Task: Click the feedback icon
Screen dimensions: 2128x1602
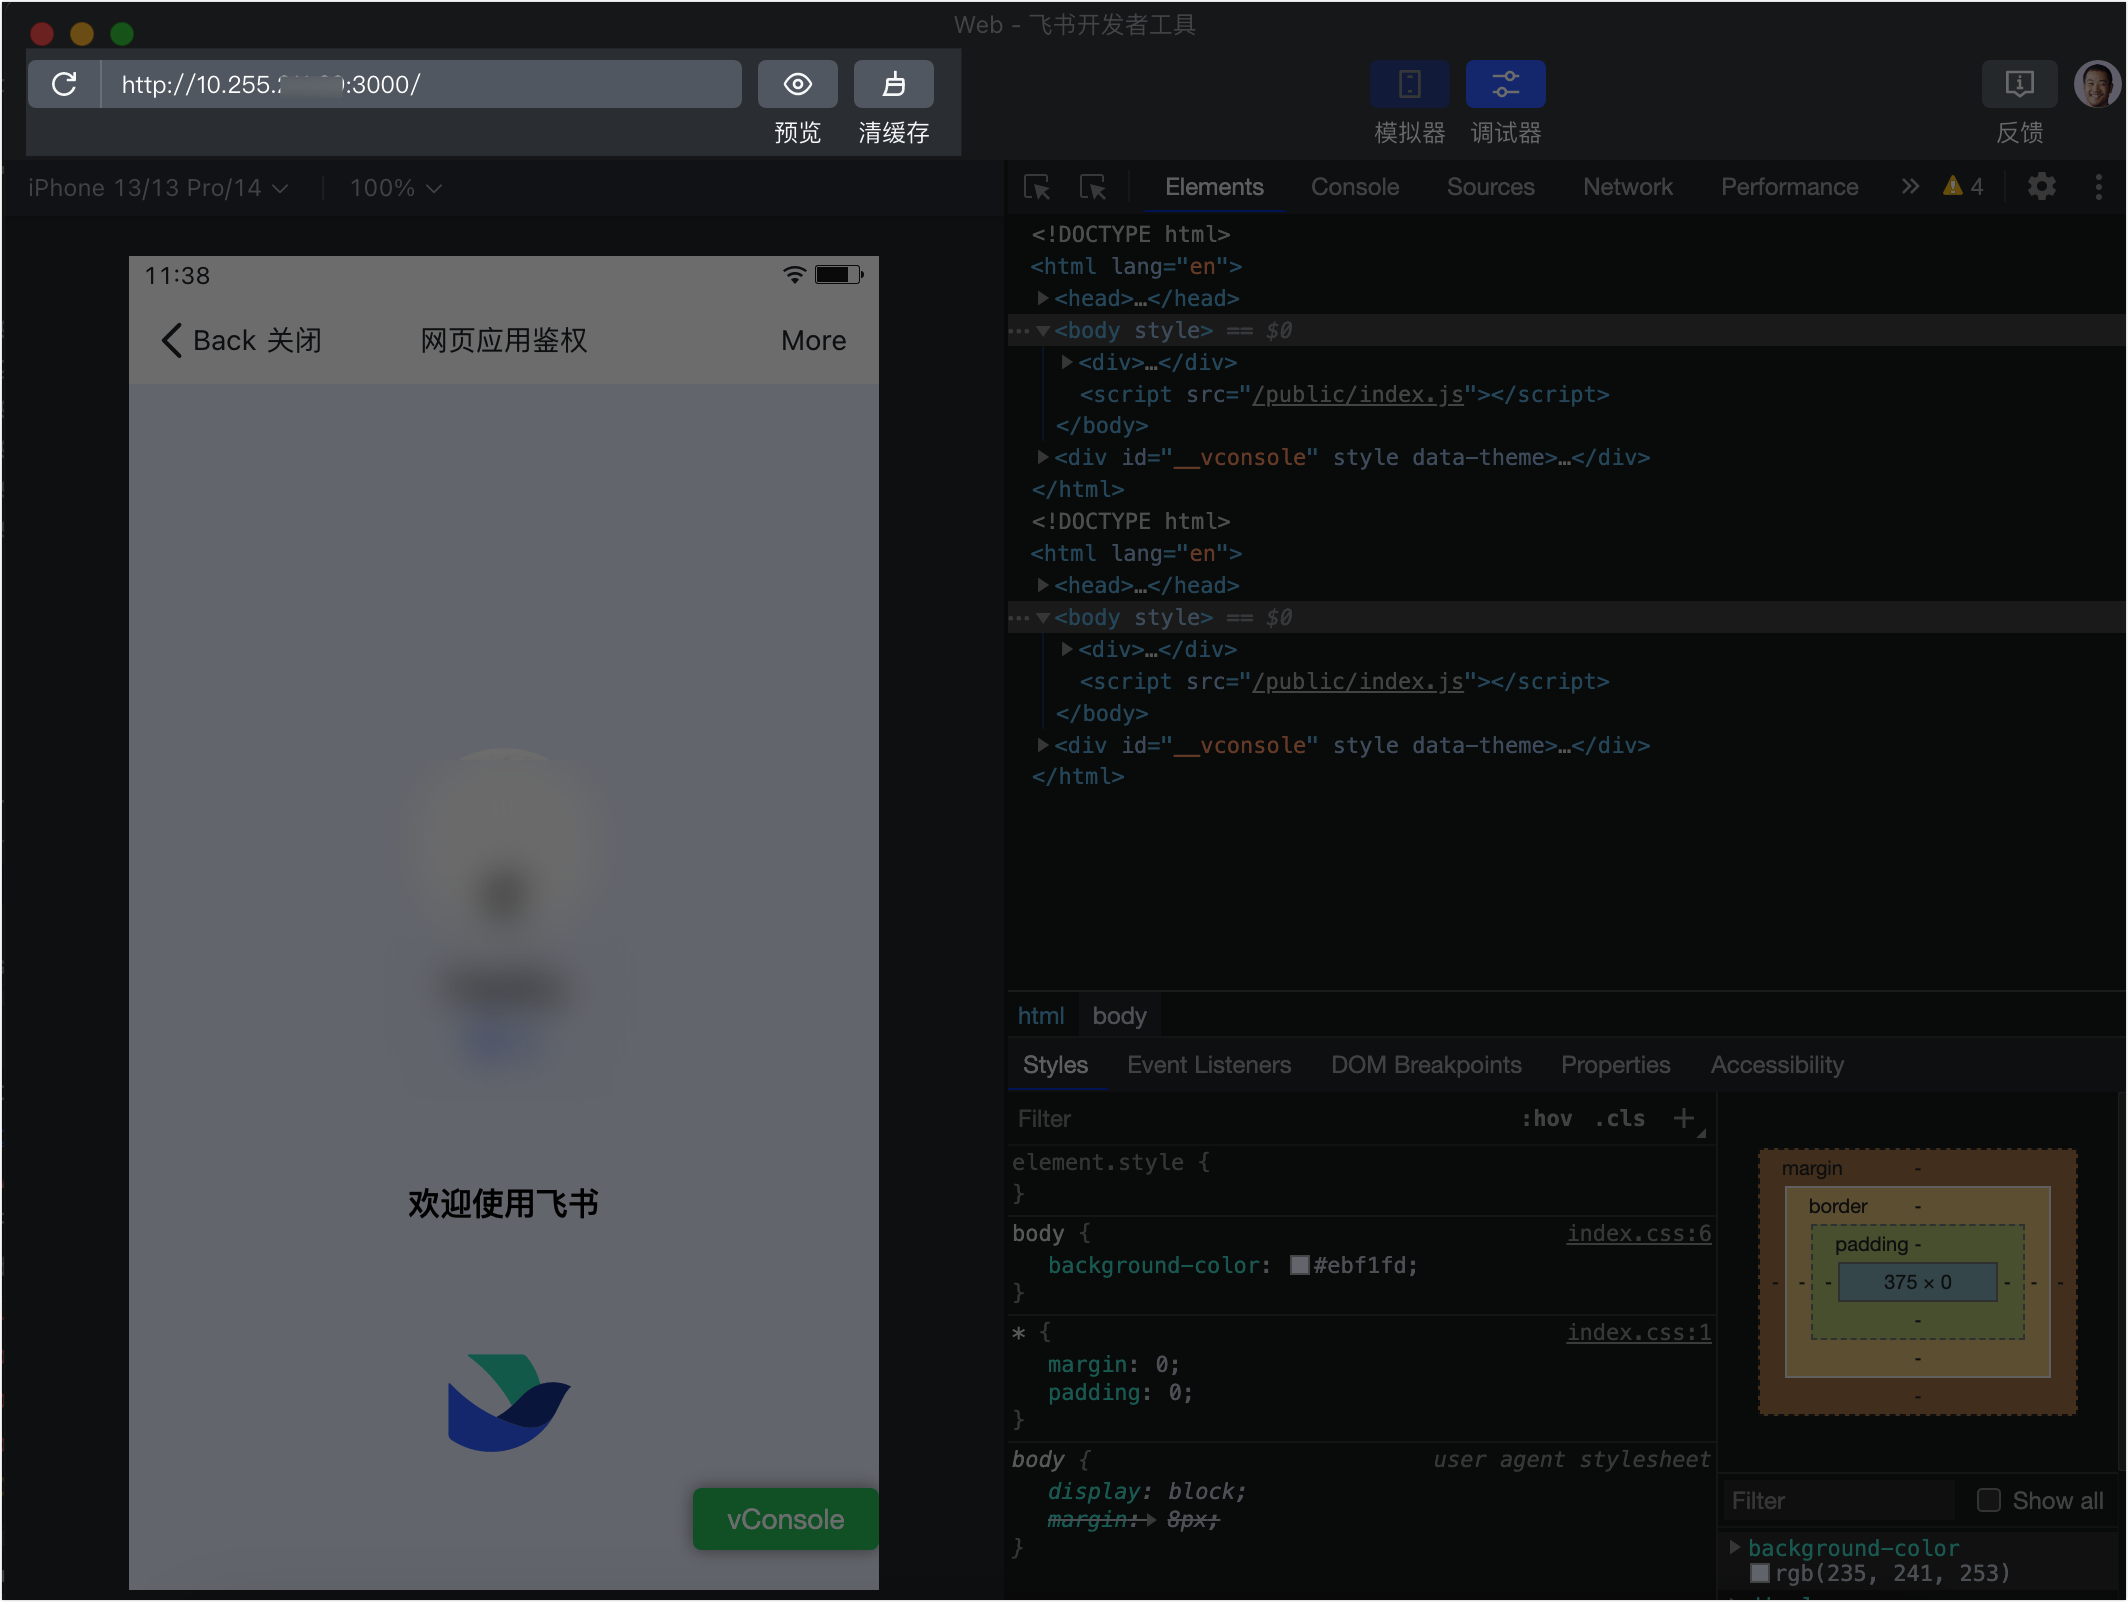Action: click(x=2019, y=84)
